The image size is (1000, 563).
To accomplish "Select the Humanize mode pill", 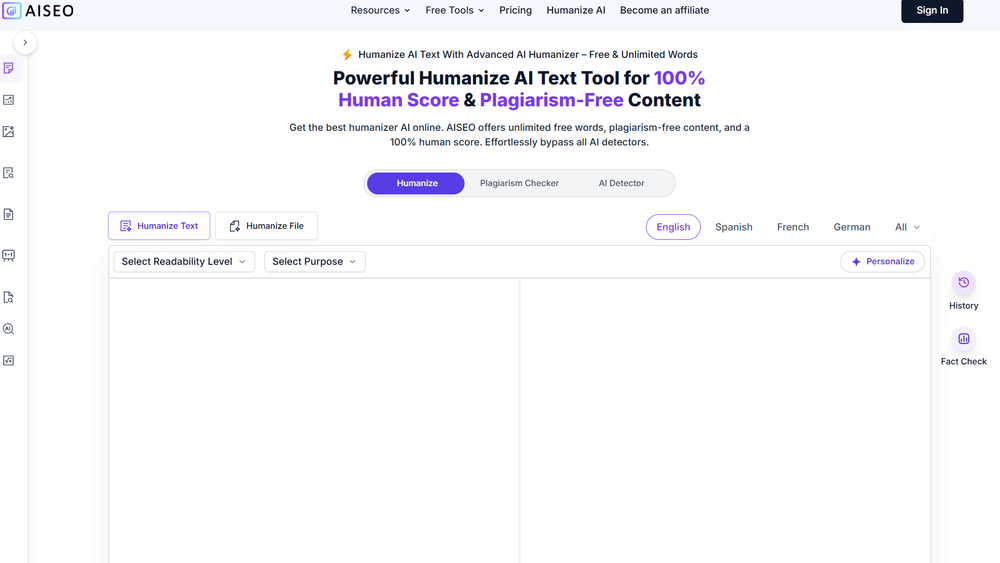I will point(416,183).
